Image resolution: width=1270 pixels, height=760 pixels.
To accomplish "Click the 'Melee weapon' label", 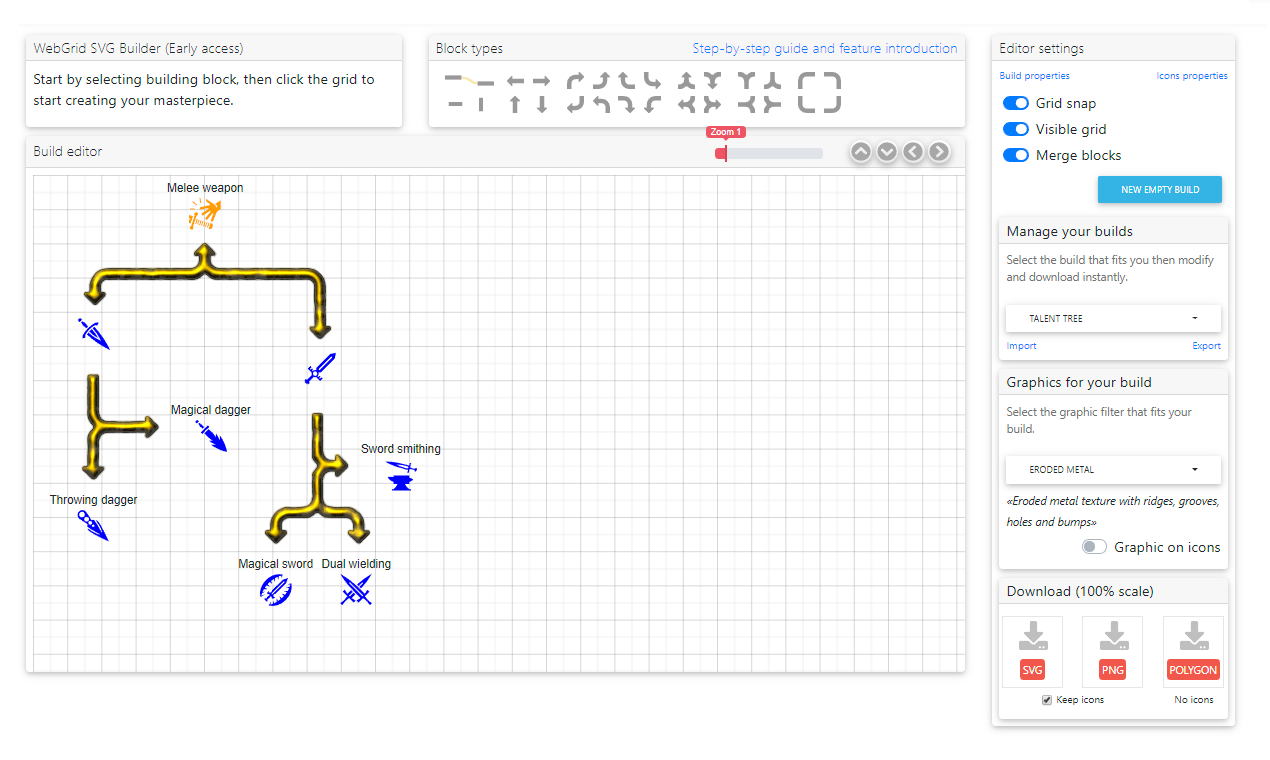I will [205, 188].
